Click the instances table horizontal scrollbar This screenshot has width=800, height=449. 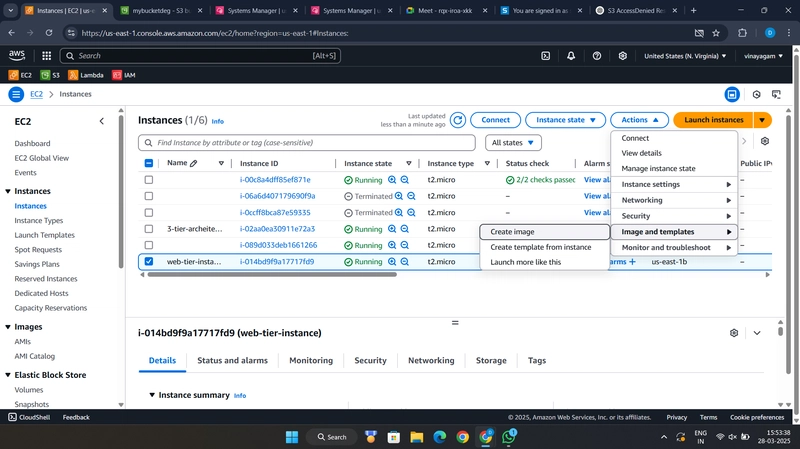(x=272, y=275)
